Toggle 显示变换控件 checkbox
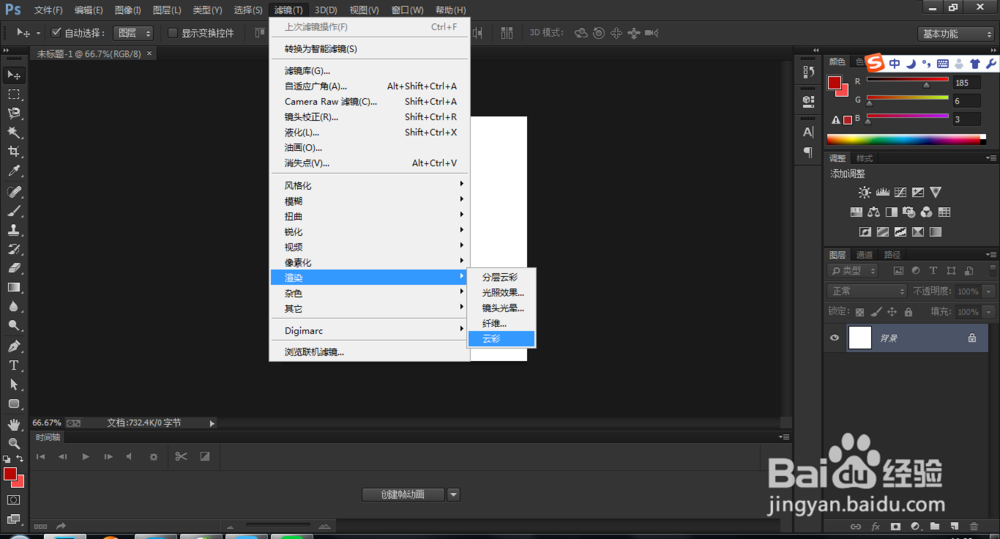 tap(172, 33)
